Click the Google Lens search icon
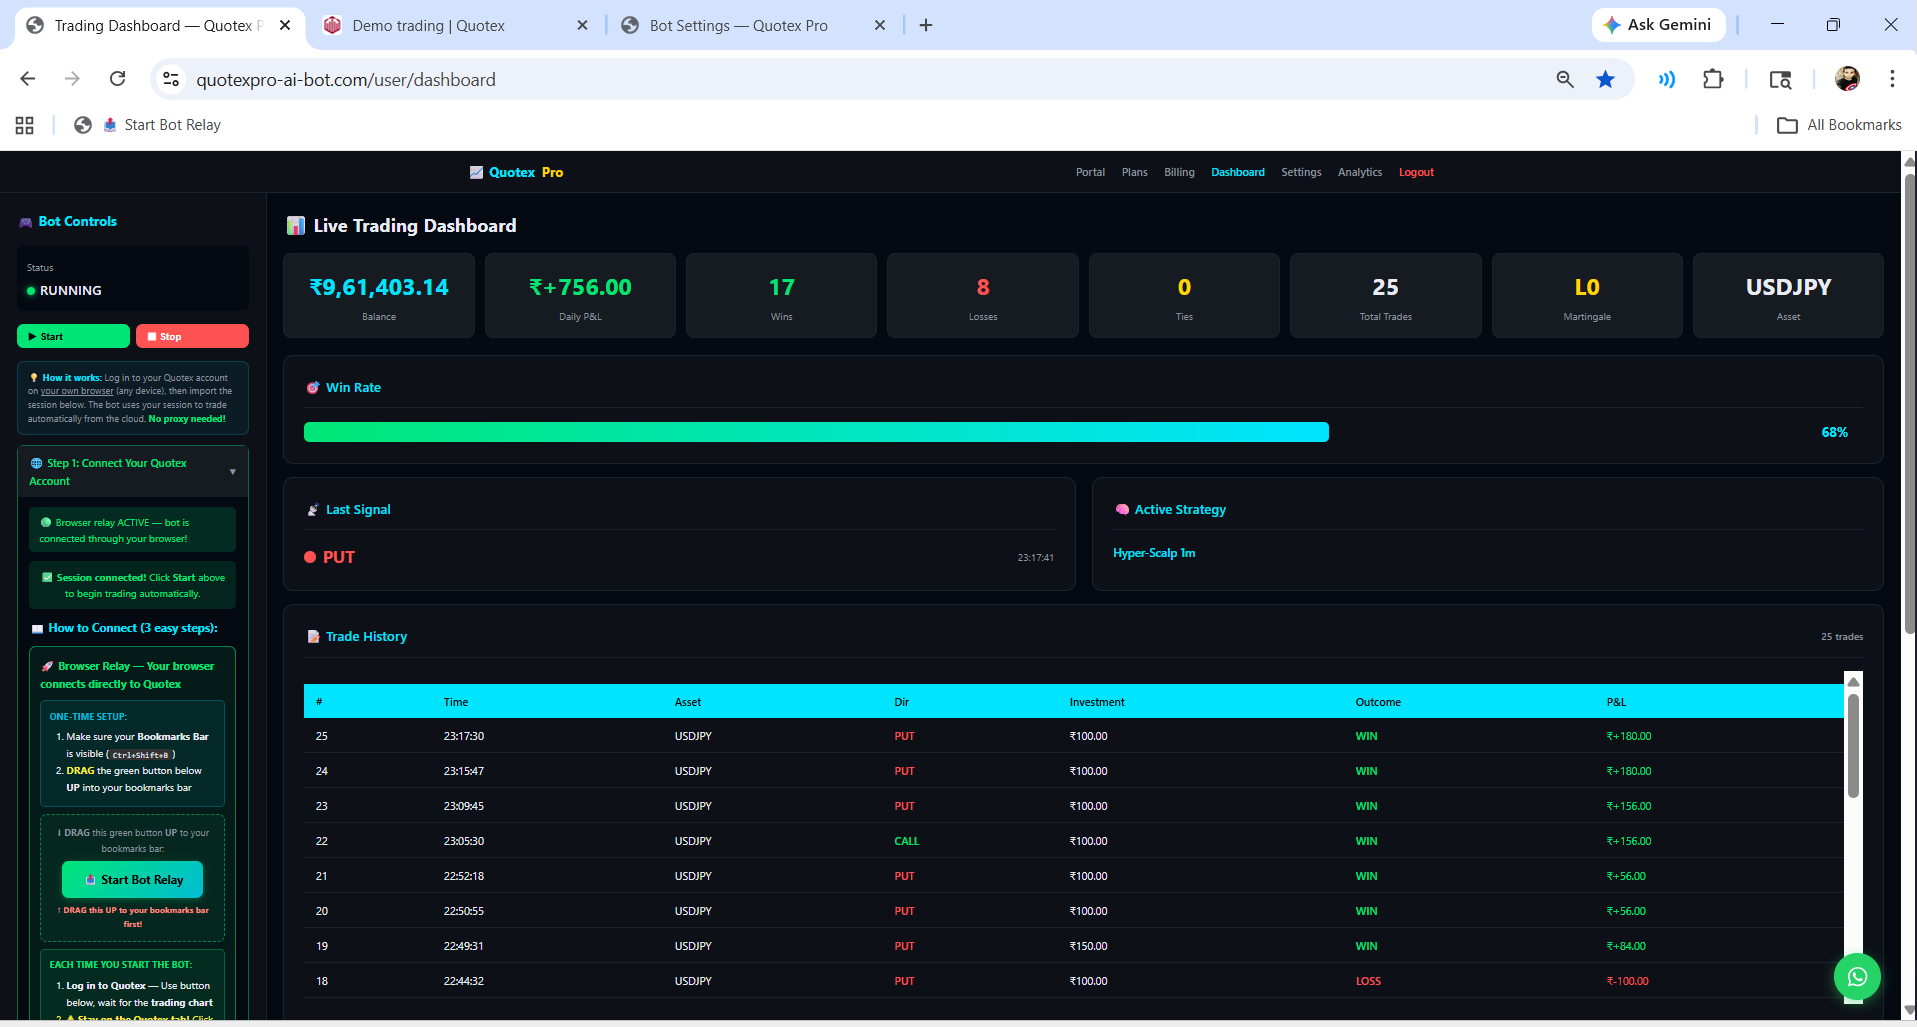This screenshot has height=1027, width=1917. [1780, 79]
